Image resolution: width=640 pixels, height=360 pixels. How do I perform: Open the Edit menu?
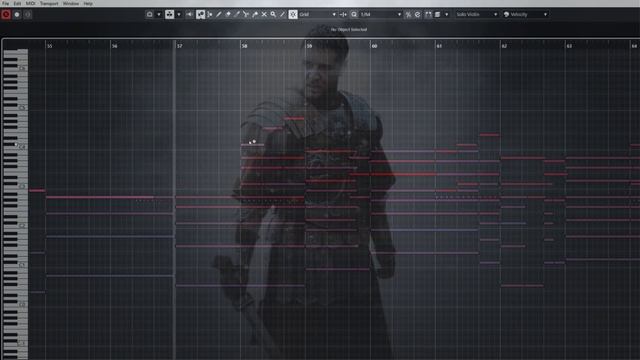(x=17, y=3)
